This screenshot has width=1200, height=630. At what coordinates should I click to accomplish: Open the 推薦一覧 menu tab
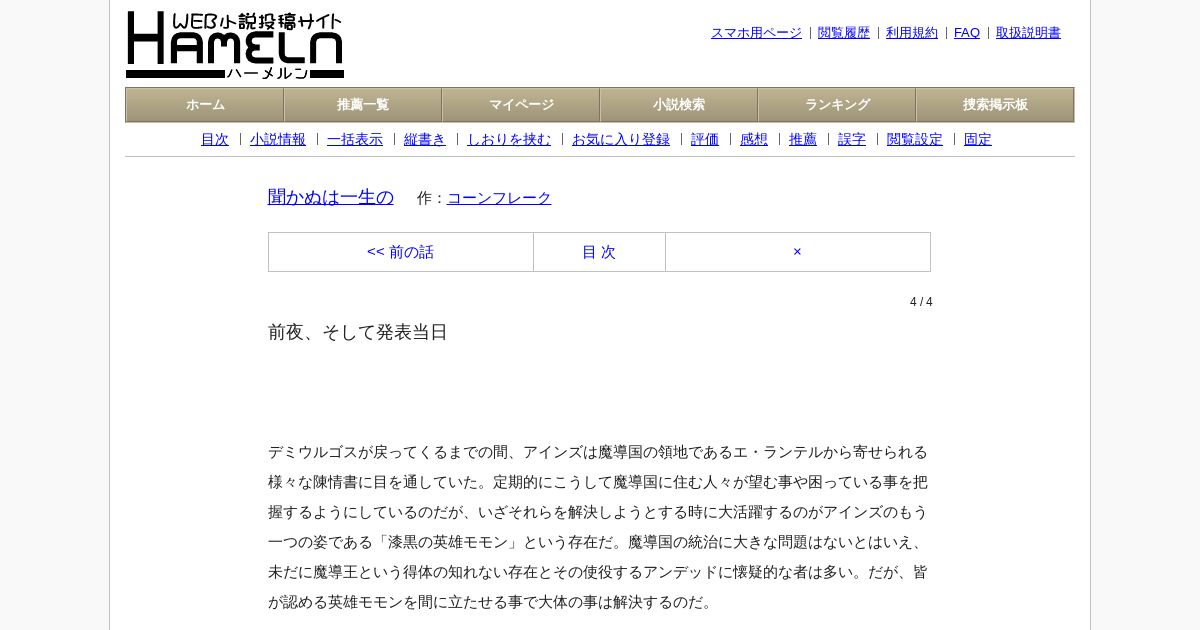click(363, 105)
